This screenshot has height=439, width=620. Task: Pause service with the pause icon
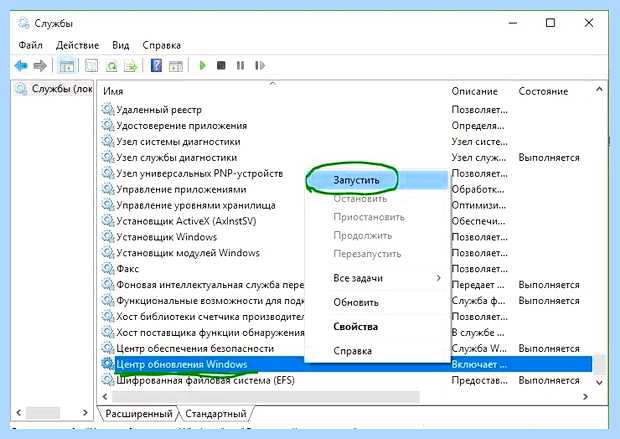[240, 65]
